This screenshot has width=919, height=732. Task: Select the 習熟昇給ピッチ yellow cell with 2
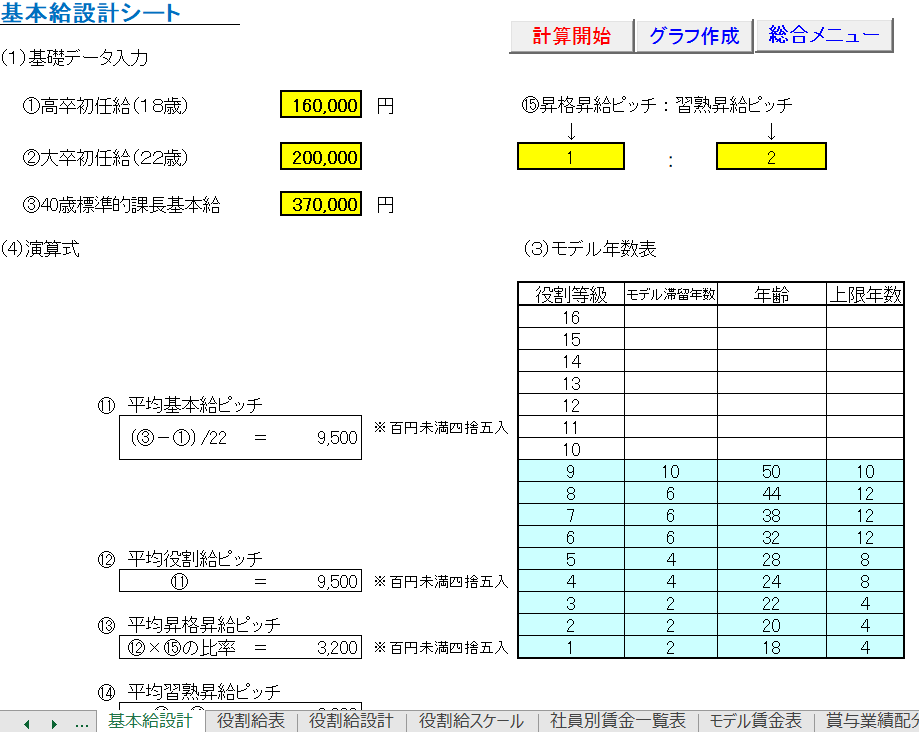coord(771,156)
